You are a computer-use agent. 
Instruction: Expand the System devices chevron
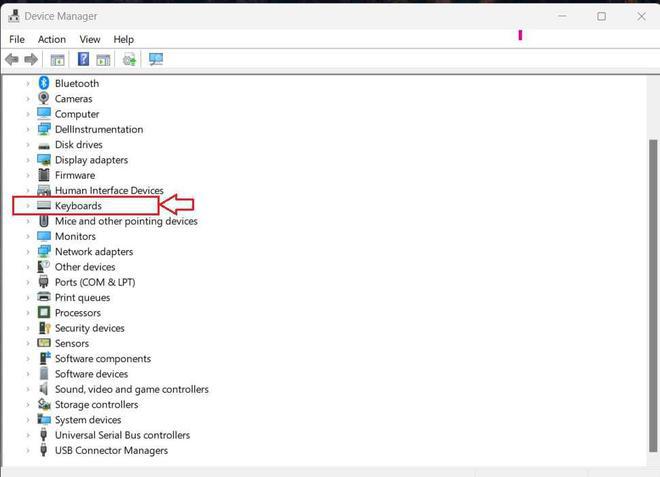coord(28,420)
